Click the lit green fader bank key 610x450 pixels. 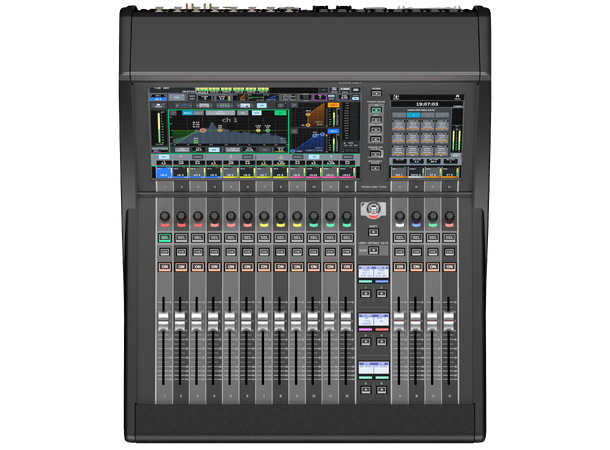pyautogui.click(x=376, y=110)
